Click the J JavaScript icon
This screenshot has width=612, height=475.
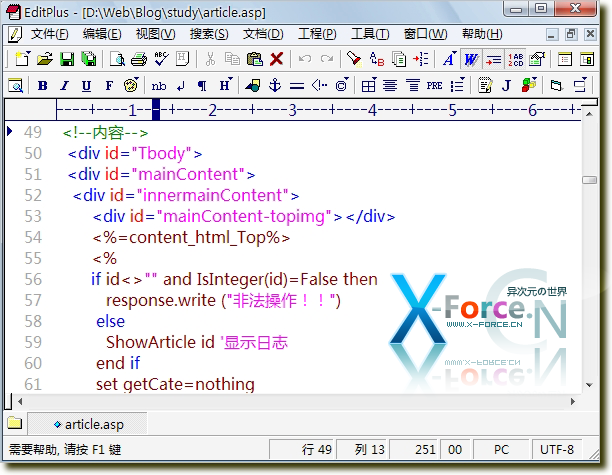coord(506,85)
